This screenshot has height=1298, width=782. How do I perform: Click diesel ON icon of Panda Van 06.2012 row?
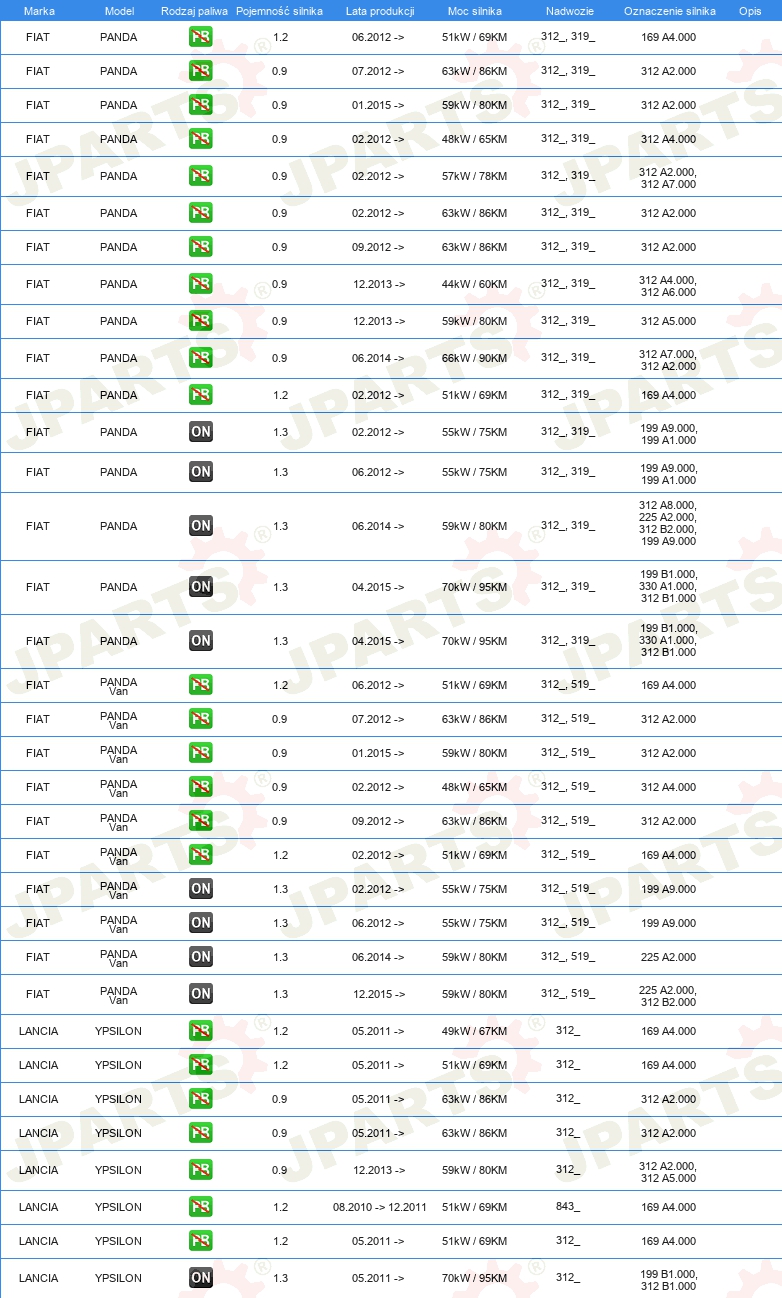tap(201, 923)
